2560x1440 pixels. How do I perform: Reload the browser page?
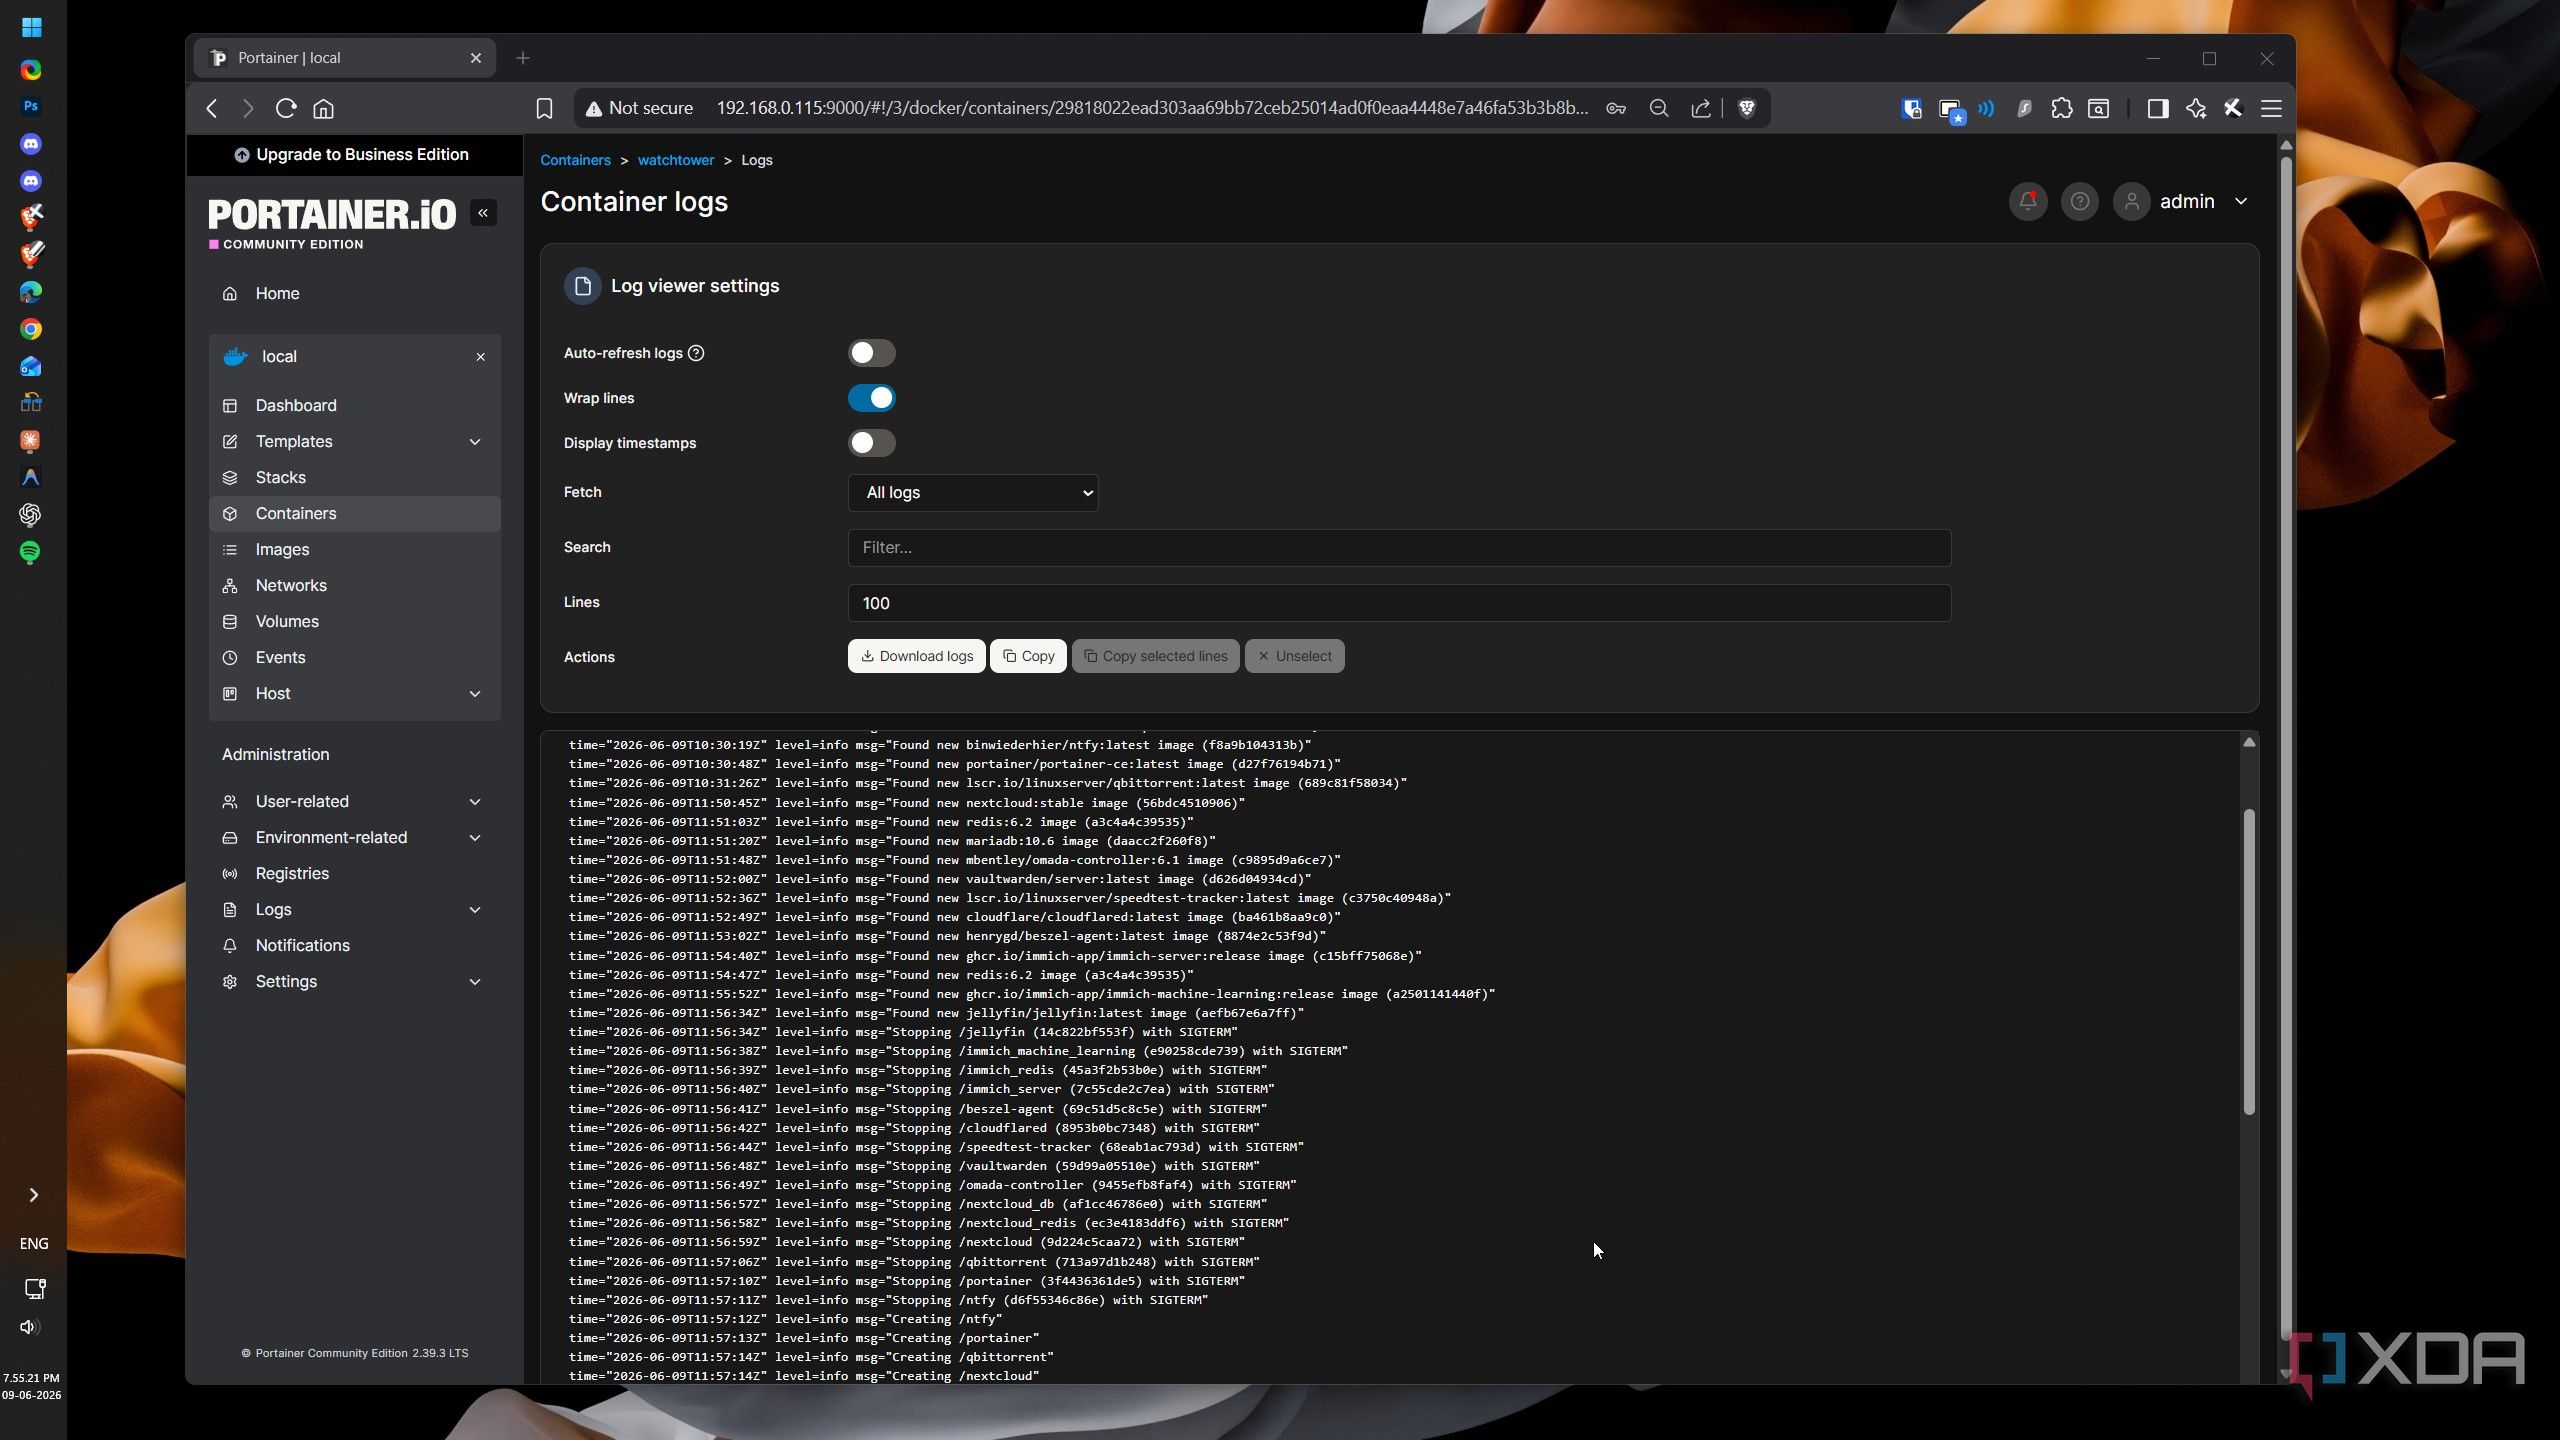(x=286, y=108)
